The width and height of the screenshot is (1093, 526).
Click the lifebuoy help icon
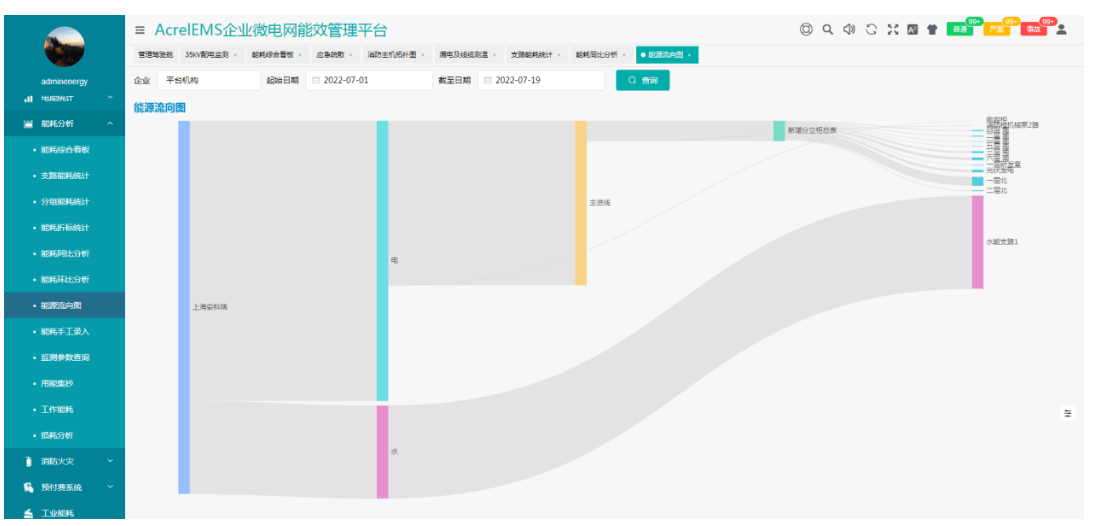[806, 29]
